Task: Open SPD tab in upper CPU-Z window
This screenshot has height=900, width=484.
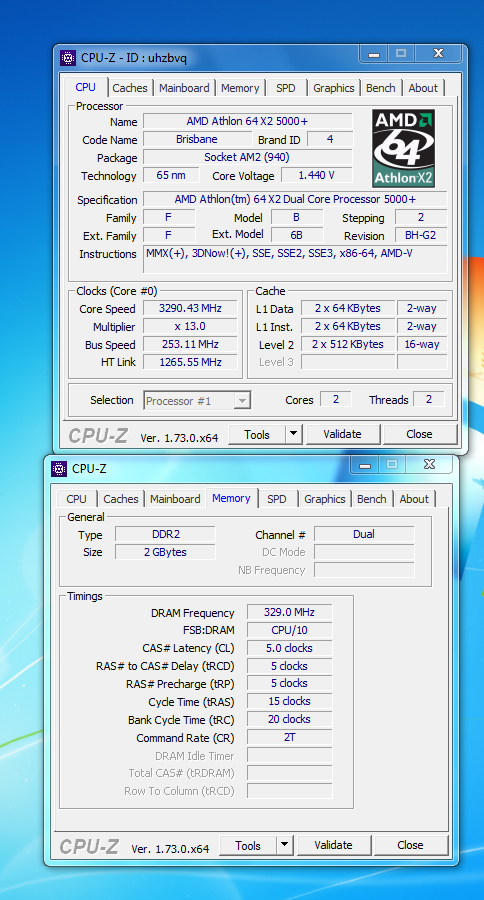Action: (x=285, y=88)
